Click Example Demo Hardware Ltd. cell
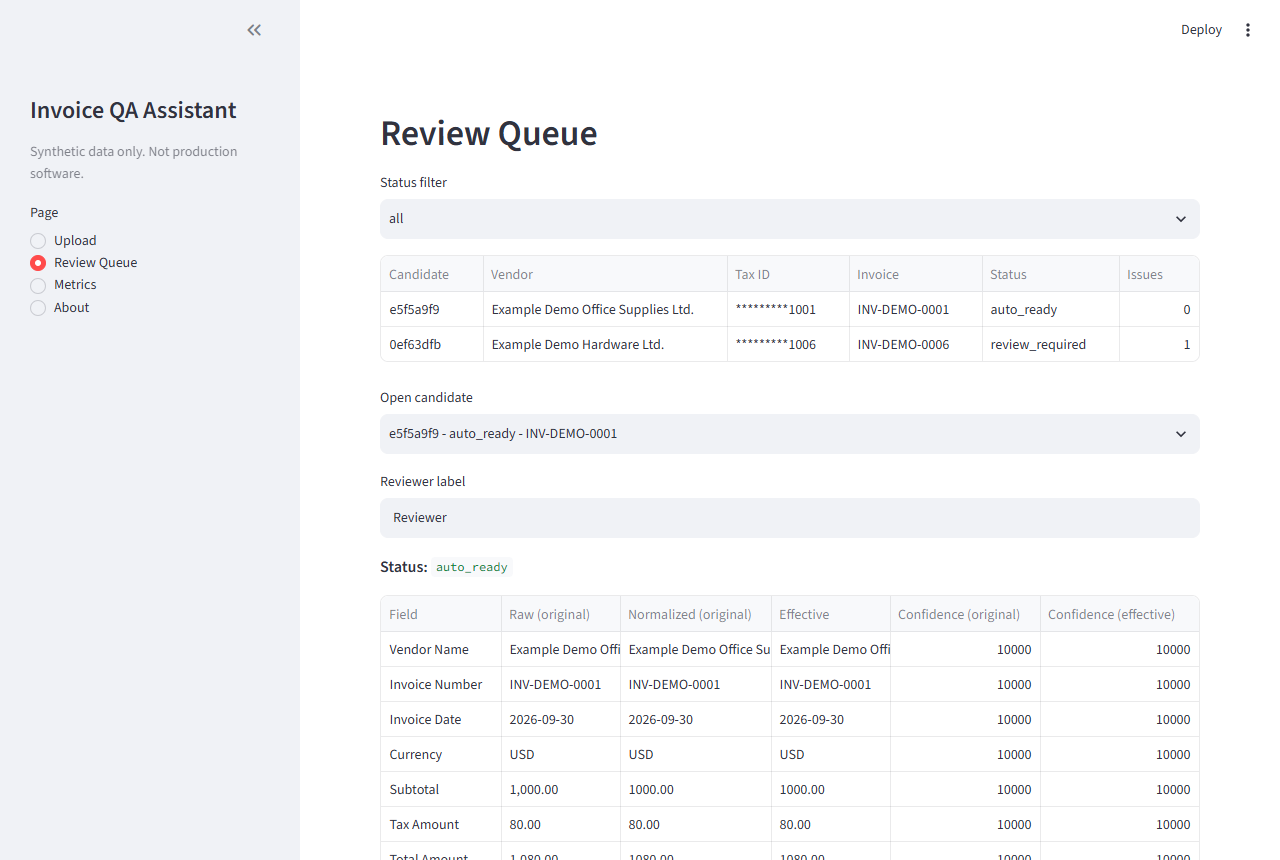 (x=605, y=344)
